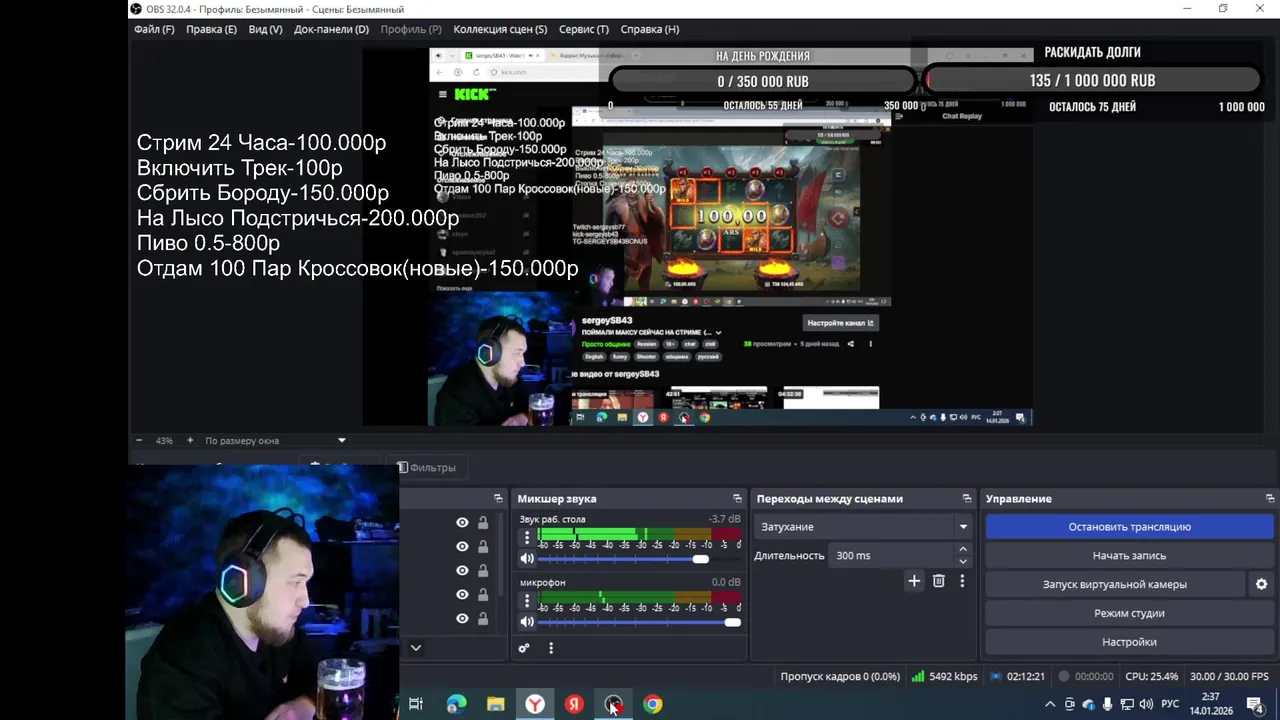Launch Microsoft Edge from taskbar
The image size is (1280, 720).
pos(457,704)
